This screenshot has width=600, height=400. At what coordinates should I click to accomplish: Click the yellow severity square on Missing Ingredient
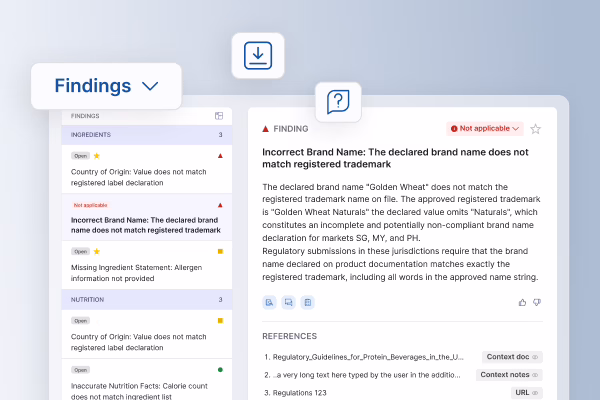(x=220, y=251)
